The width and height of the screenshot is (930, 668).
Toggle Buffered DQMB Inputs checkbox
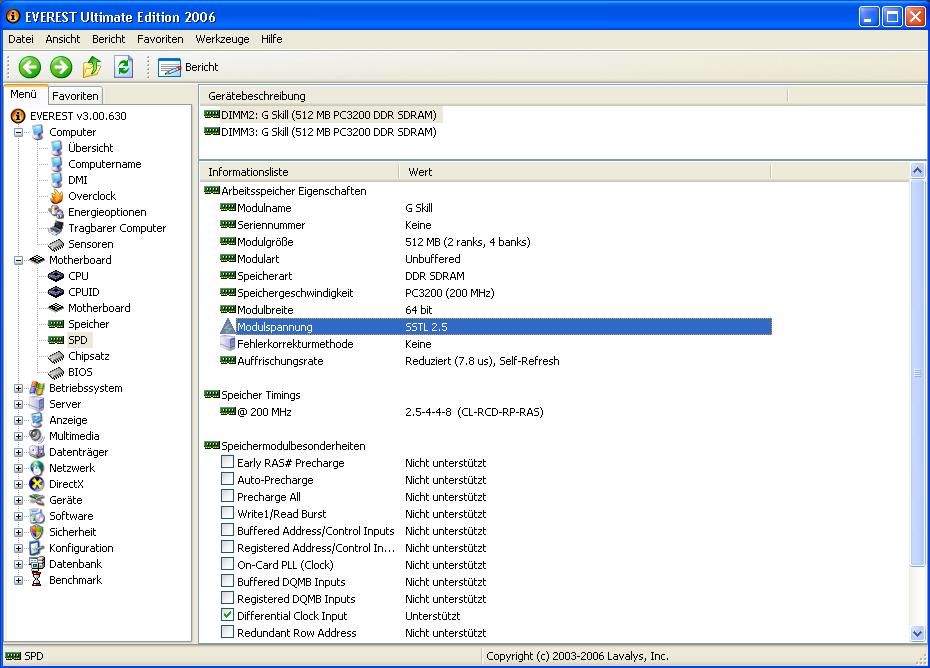[227, 580]
